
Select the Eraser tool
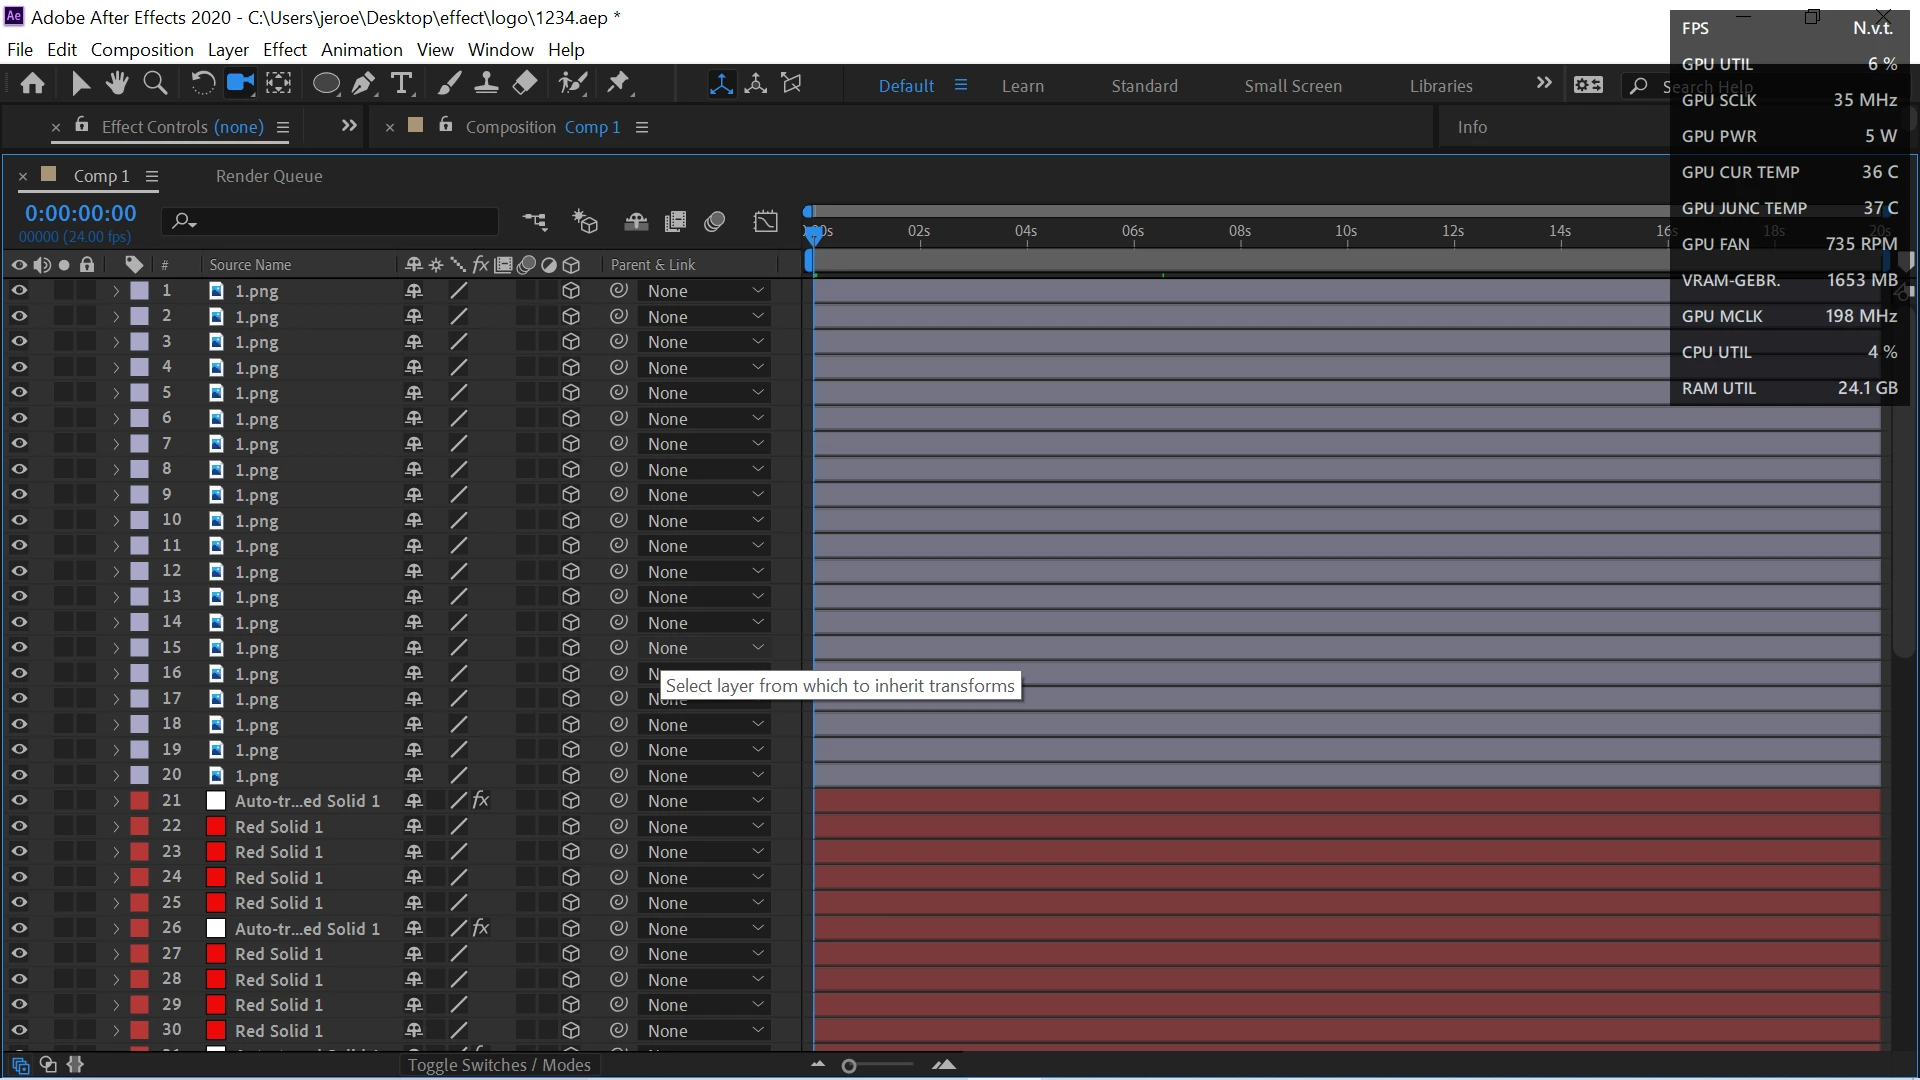[525, 83]
